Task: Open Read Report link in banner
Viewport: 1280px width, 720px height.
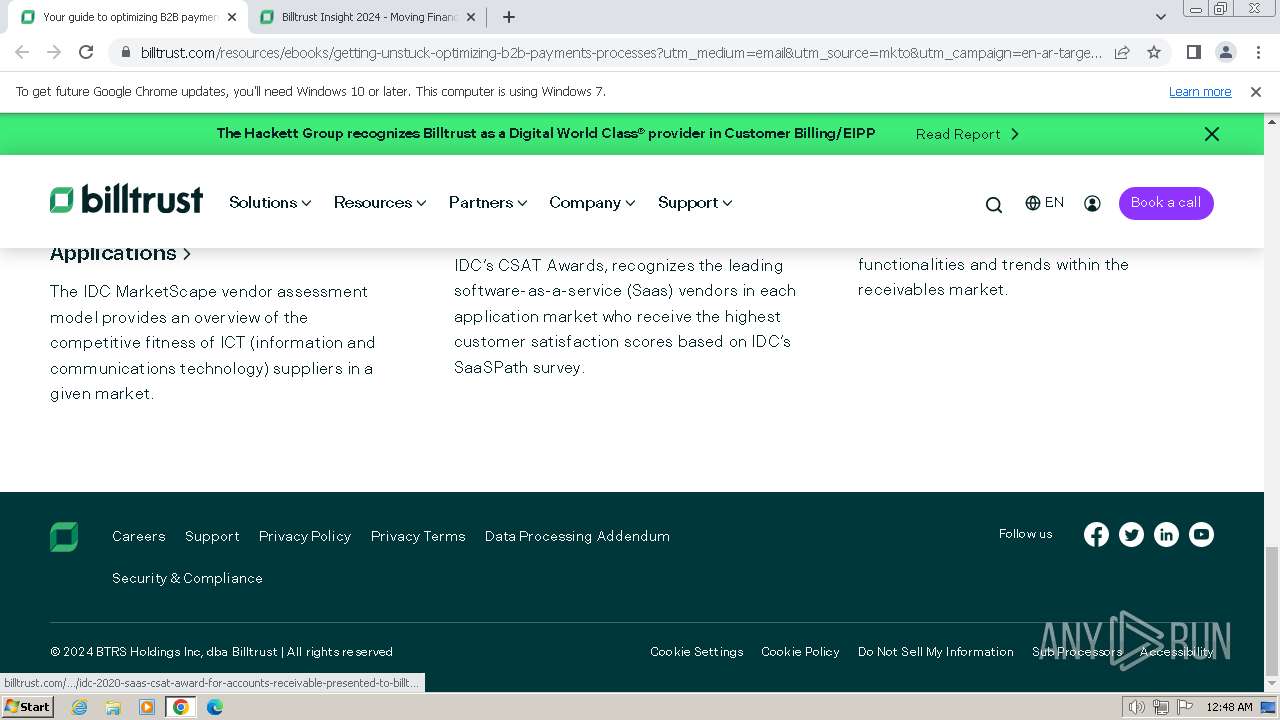Action: click(967, 134)
